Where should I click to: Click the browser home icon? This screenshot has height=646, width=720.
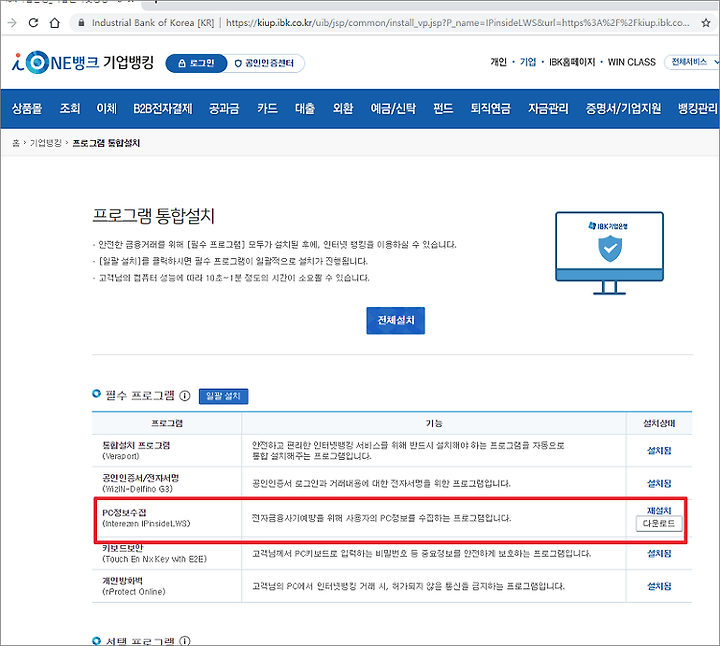(55, 22)
